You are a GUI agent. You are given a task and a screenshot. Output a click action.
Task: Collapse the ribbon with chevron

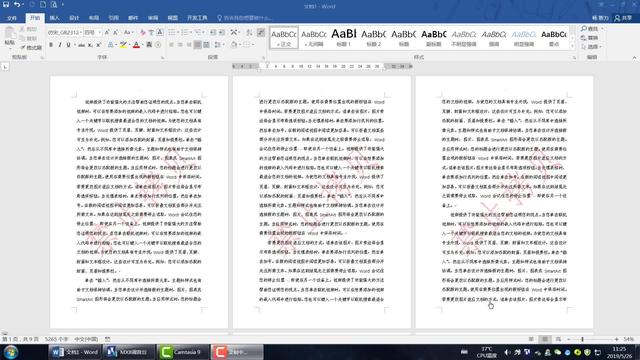pyautogui.click(x=634, y=58)
